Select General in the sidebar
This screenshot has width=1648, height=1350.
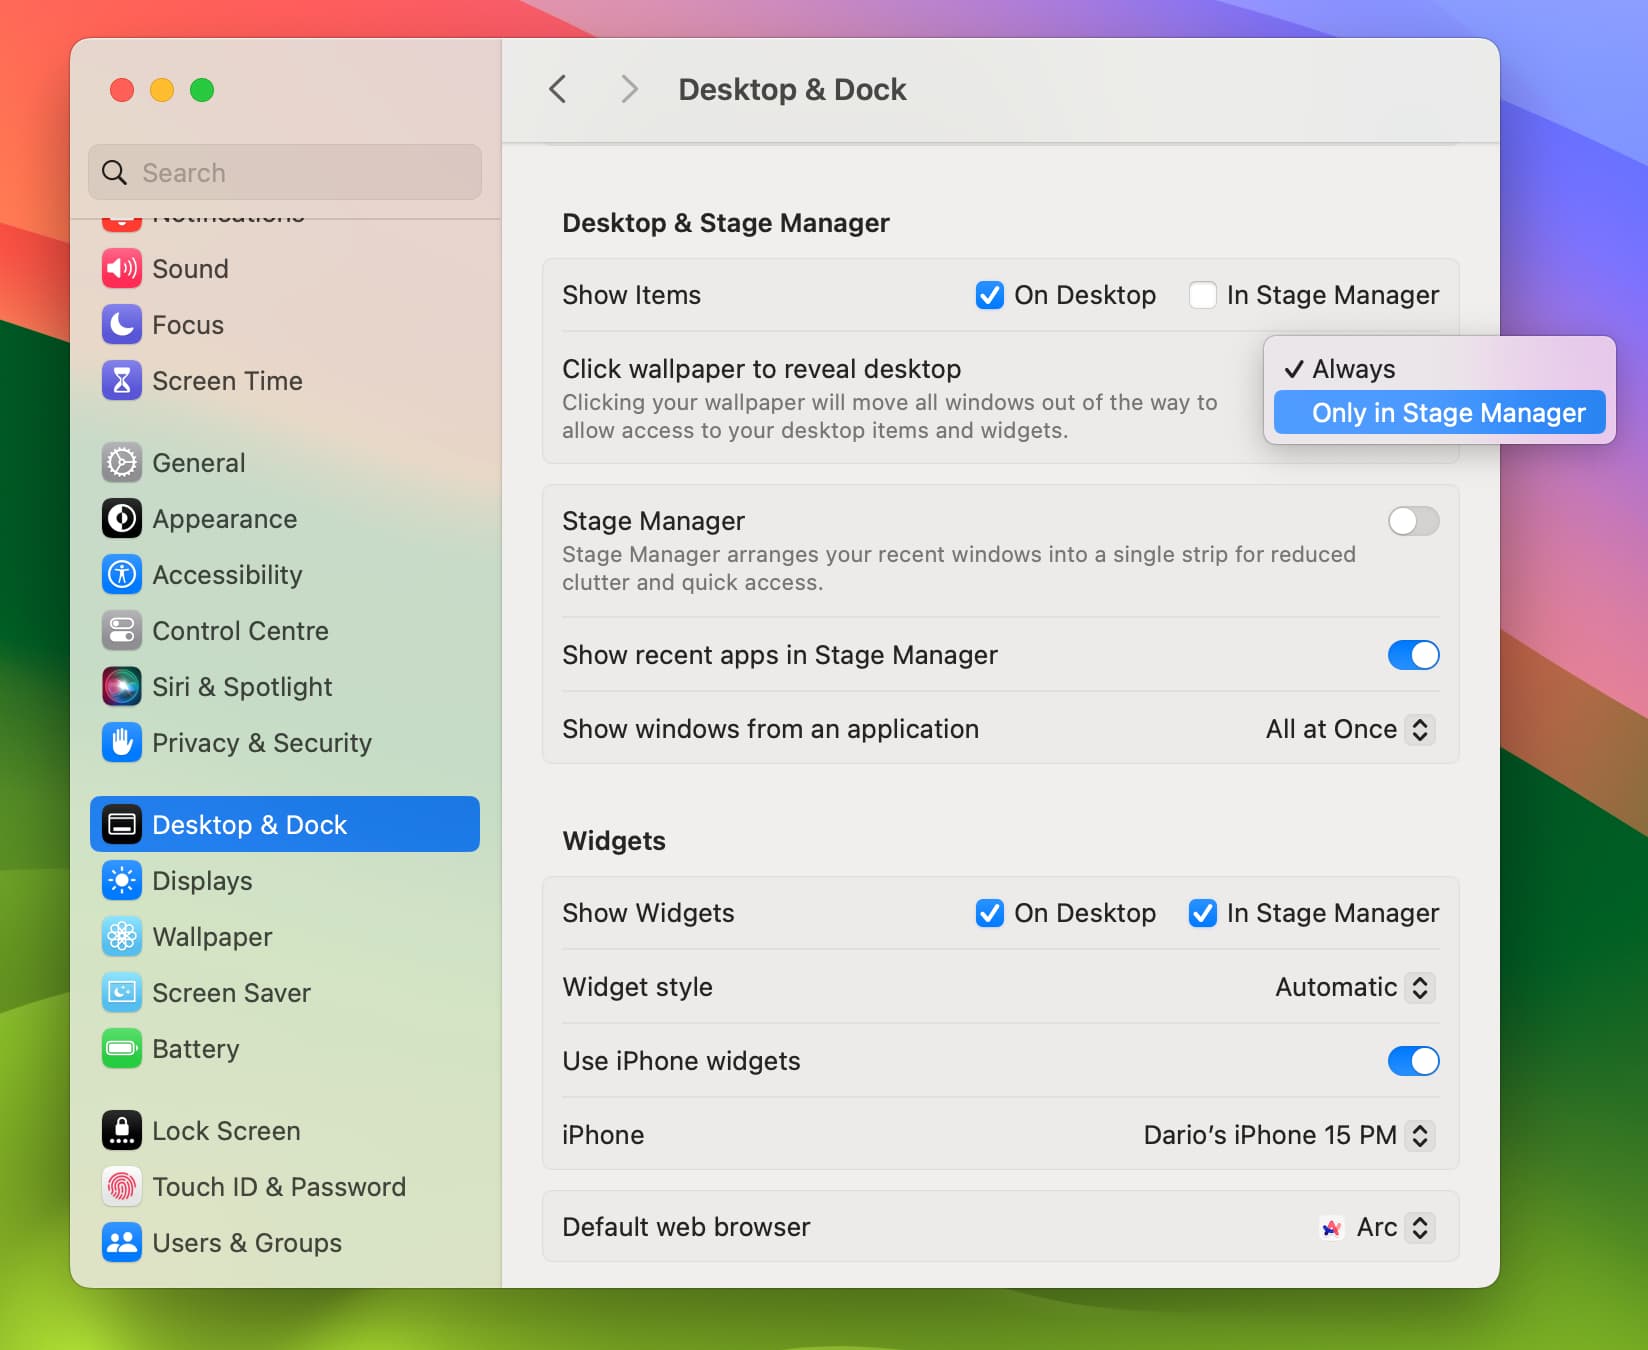(x=285, y=463)
